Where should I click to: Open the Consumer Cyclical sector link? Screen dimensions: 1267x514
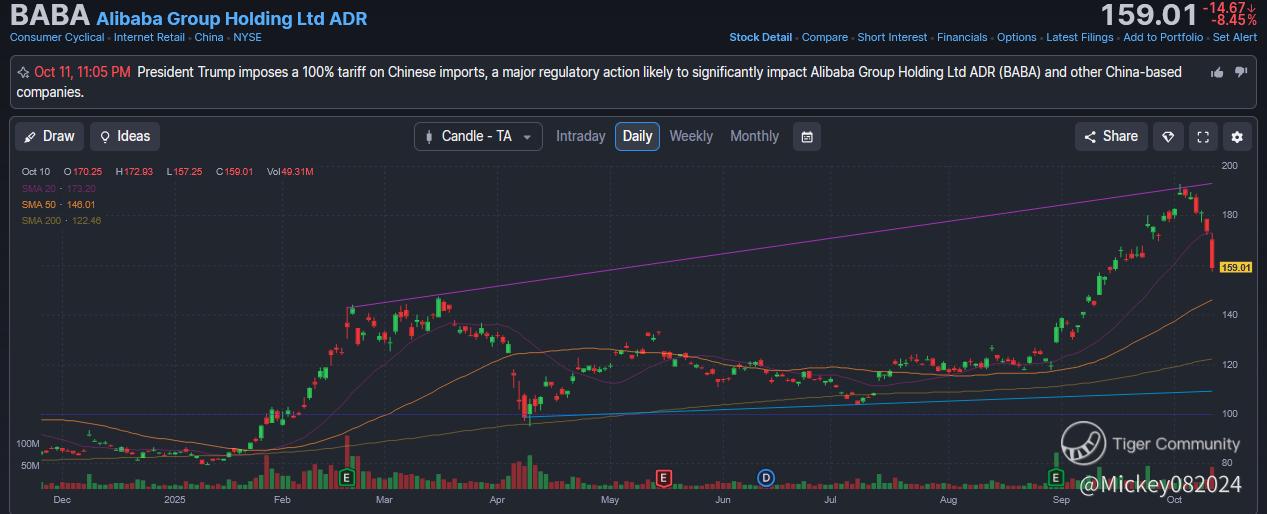tap(57, 37)
